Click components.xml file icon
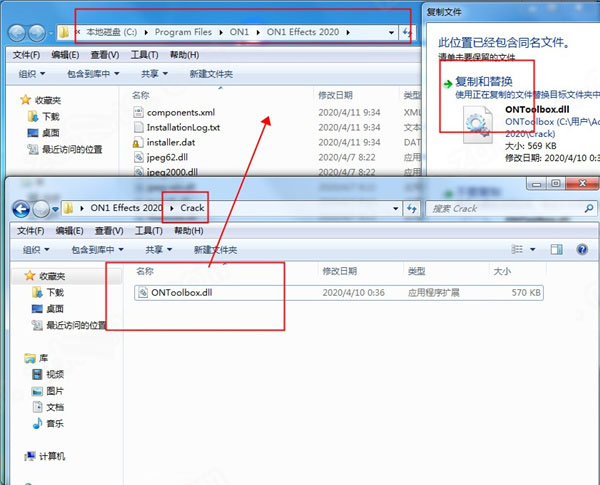The image size is (600, 485). pyautogui.click(x=138, y=112)
